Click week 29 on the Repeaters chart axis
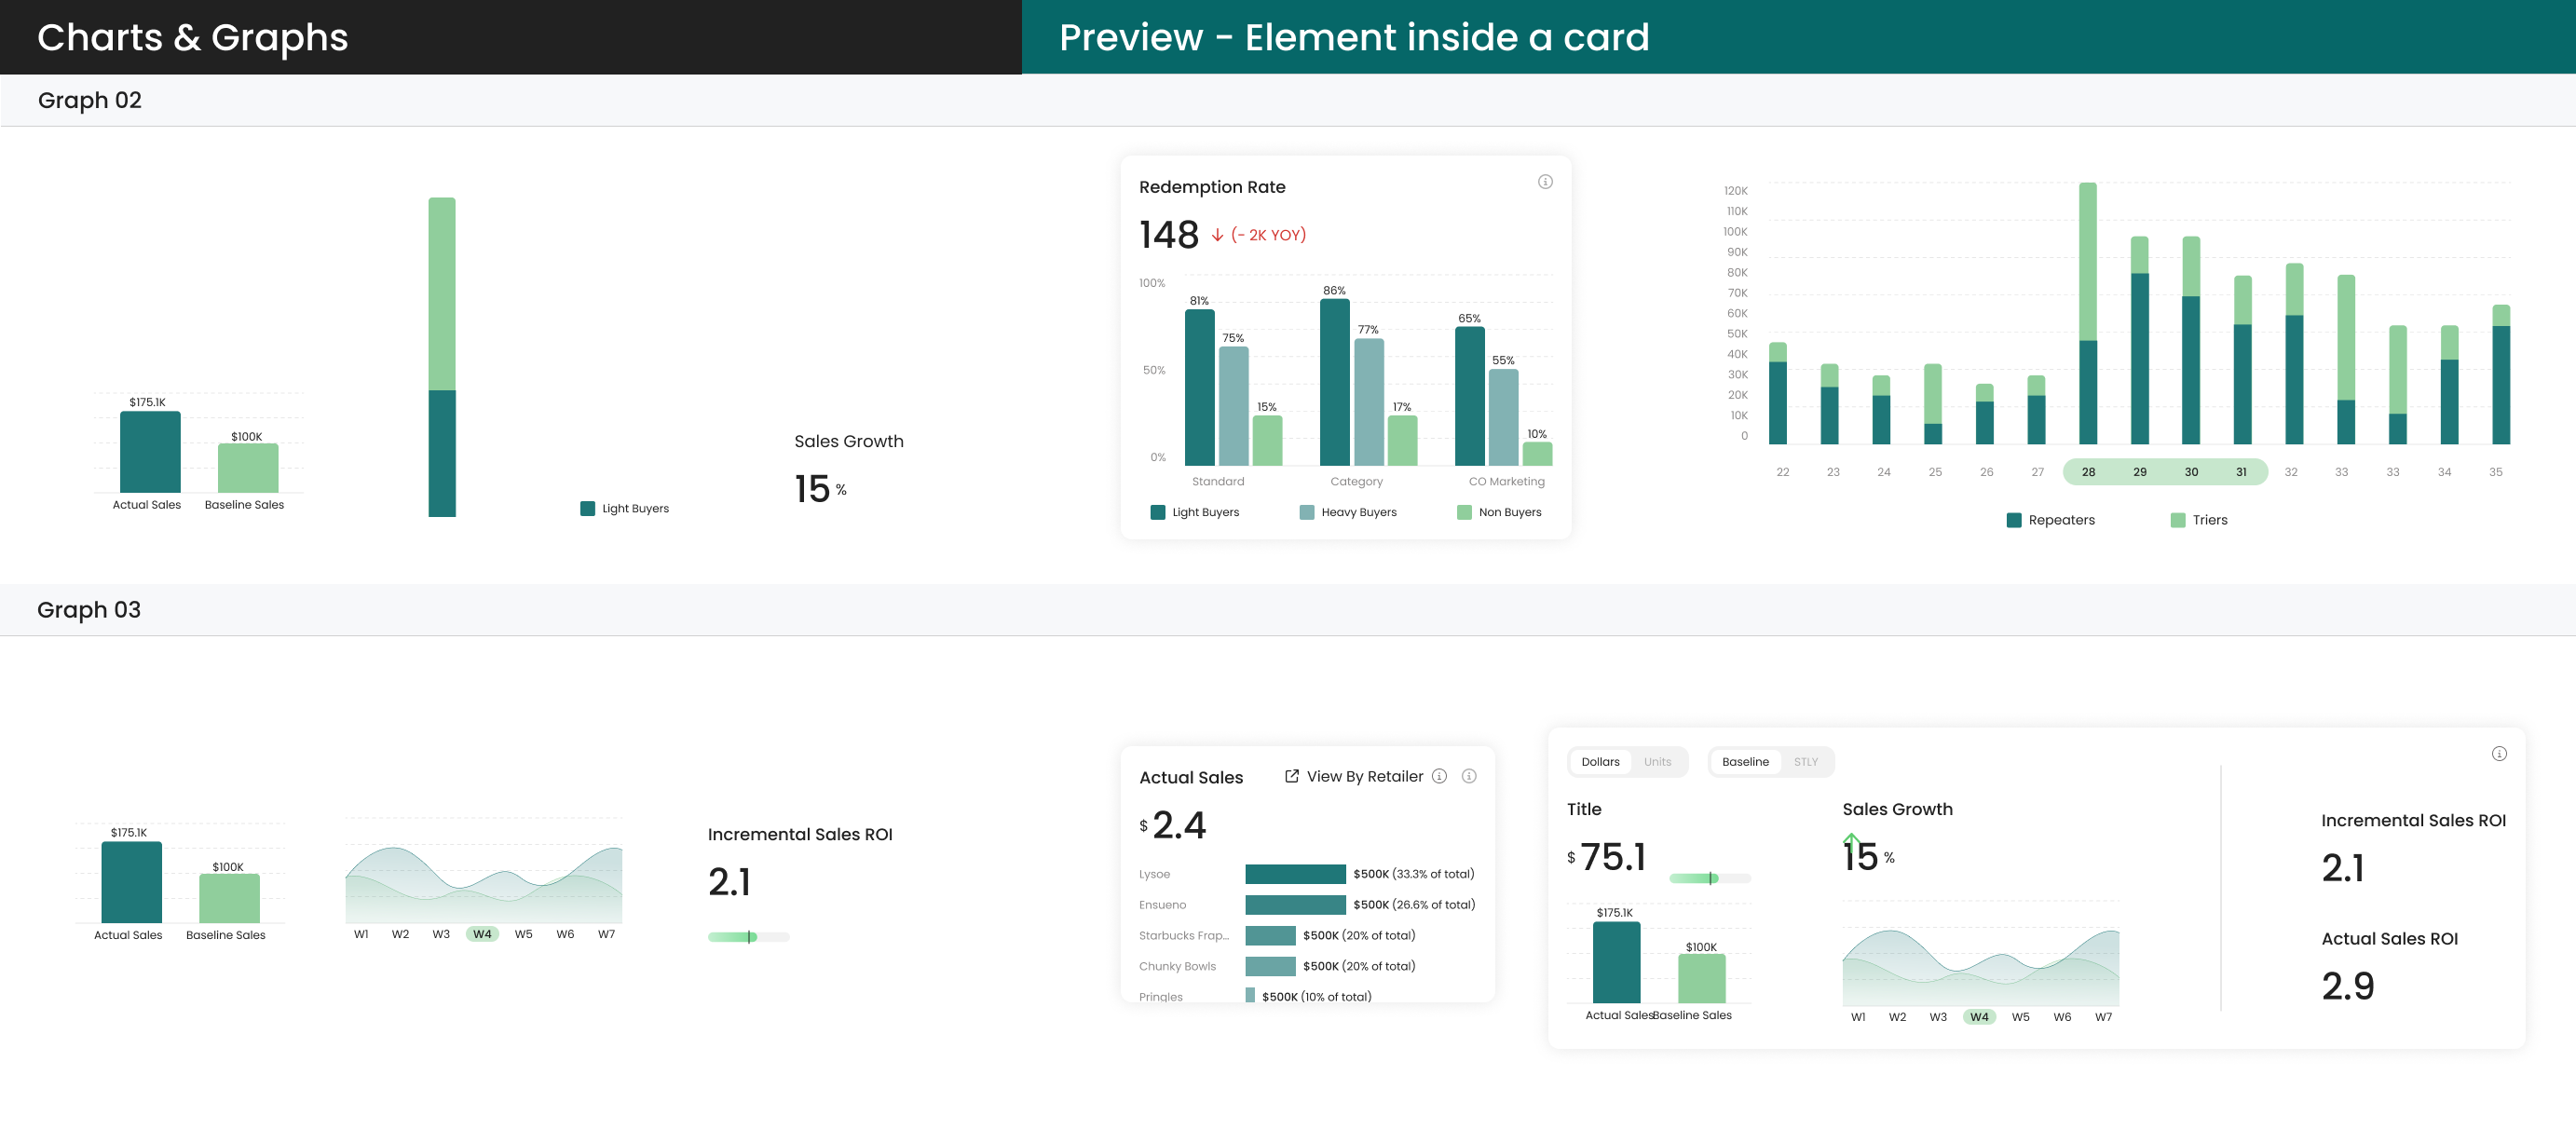Screen dimensions: 2576x1143 click(x=2139, y=472)
